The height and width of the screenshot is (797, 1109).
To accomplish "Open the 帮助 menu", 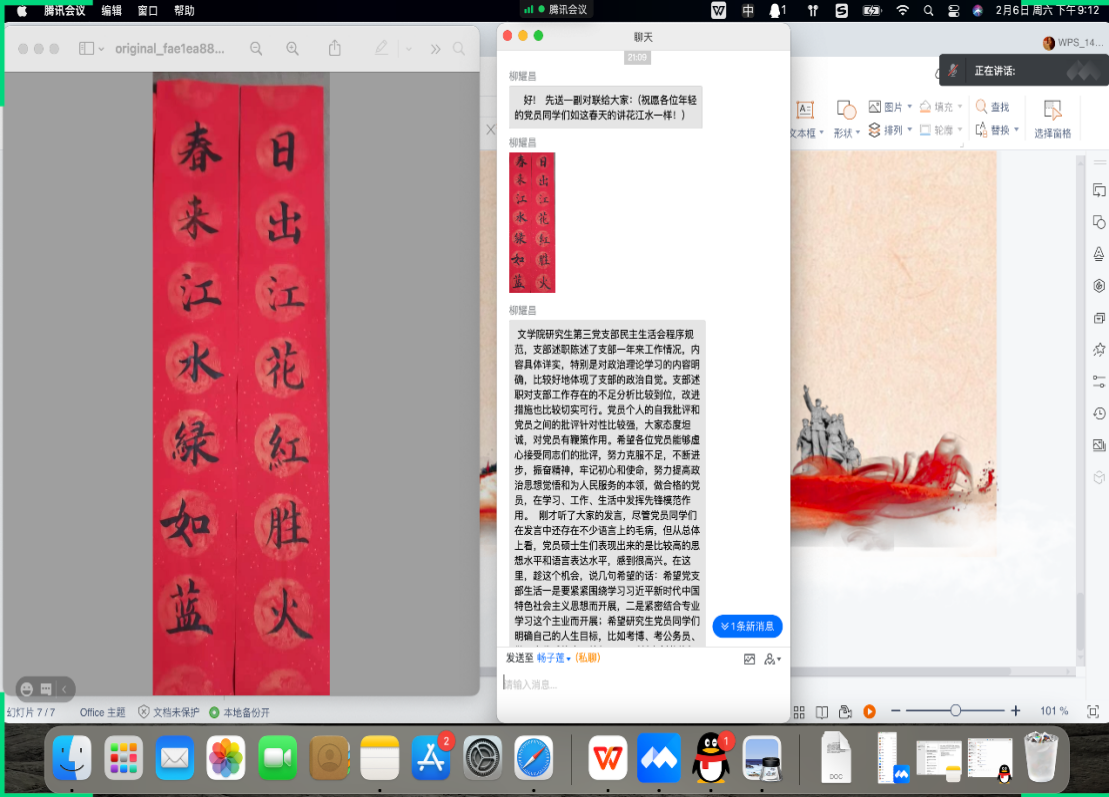I will (x=184, y=11).
